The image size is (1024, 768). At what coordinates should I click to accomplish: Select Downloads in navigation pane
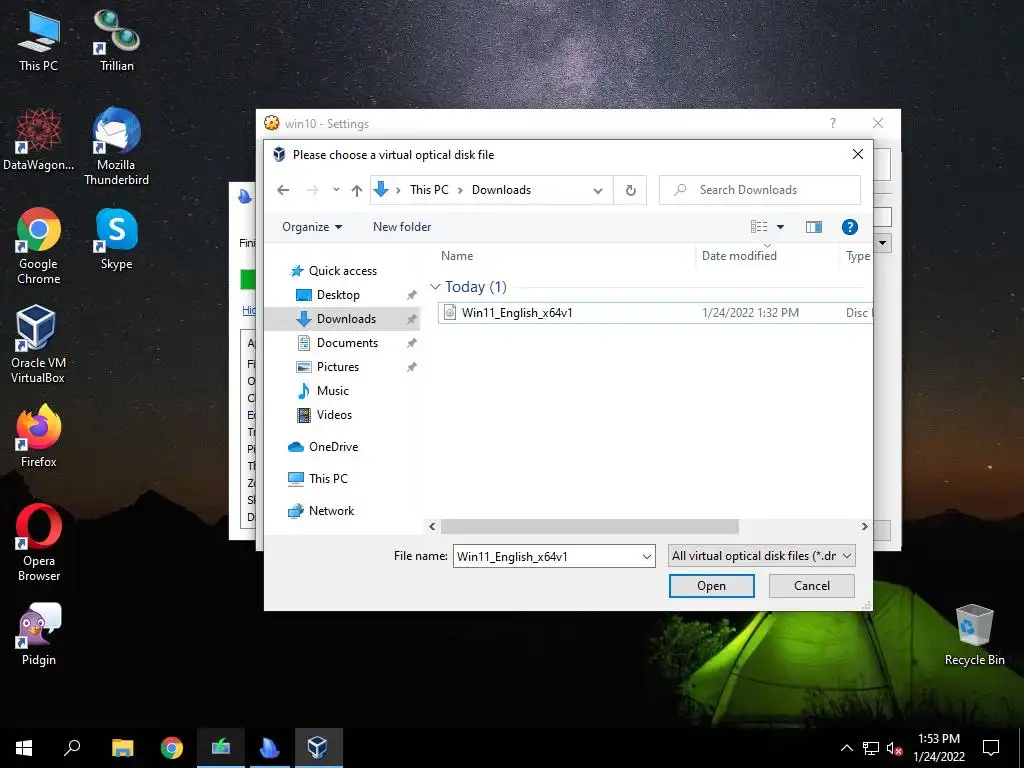pyautogui.click(x=346, y=319)
